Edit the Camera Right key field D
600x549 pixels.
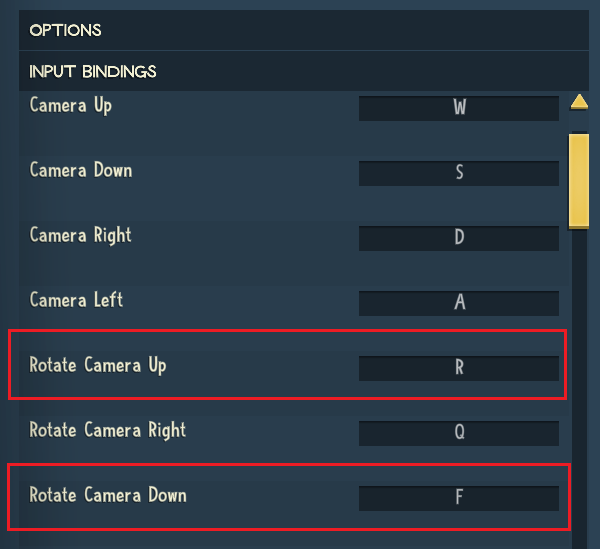point(459,238)
